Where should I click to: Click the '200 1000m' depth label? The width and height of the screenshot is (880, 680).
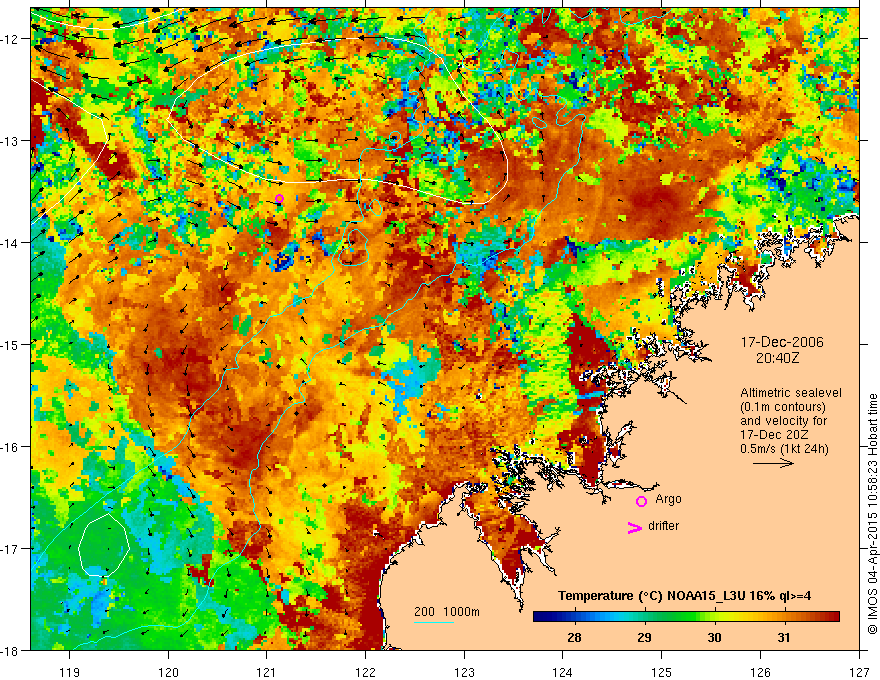tap(447, 612)
